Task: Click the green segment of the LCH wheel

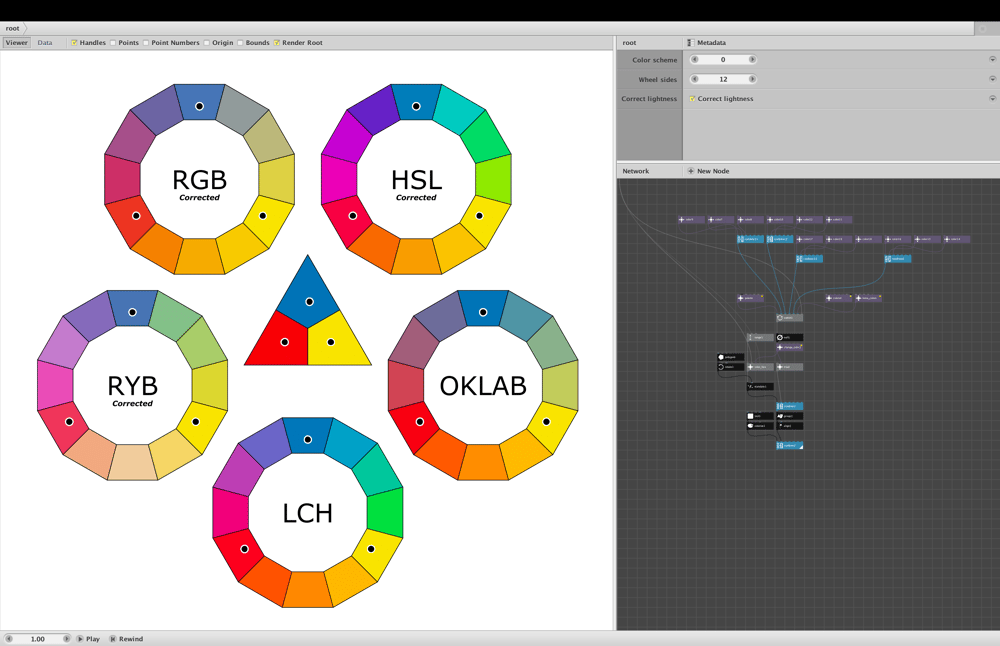Action: pos(385,513)
